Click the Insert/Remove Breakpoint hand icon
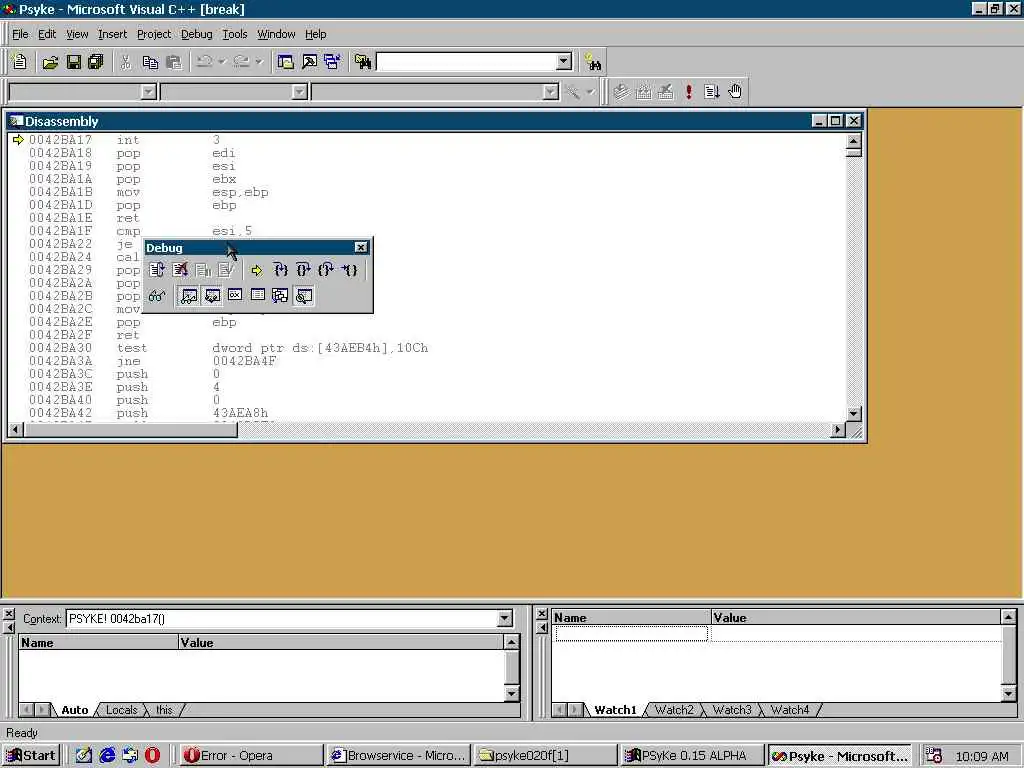This screenshot has height=768, width=1024. tap(735, 91)
